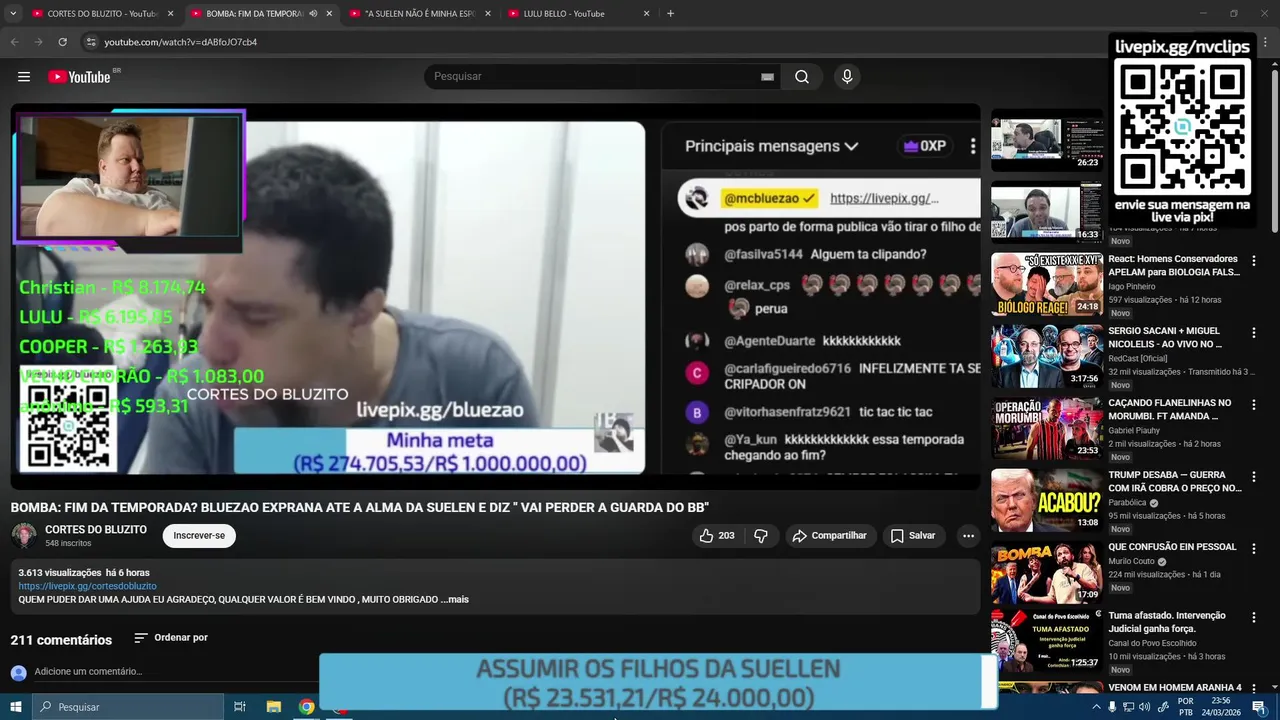Start voice search with the microphone
This screenshot has width=1280, height=720.
tap(847, 77)
